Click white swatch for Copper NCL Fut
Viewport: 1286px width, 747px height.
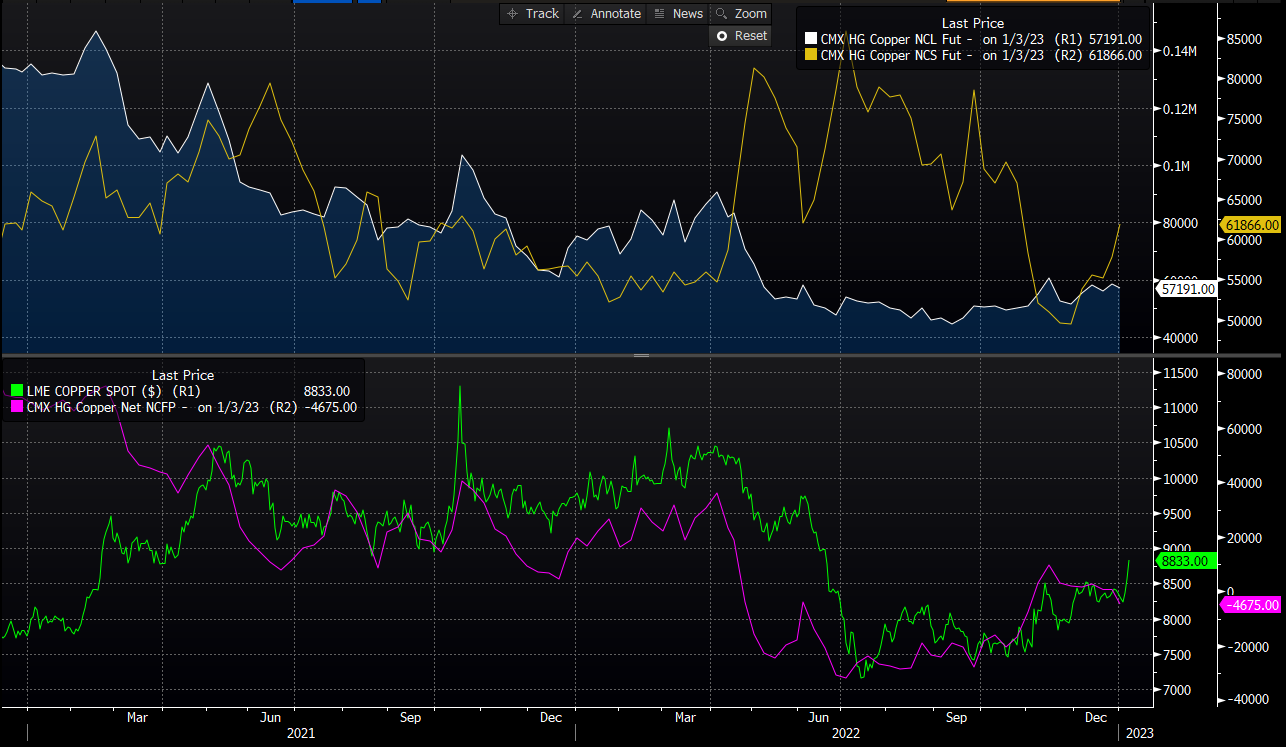810,39
